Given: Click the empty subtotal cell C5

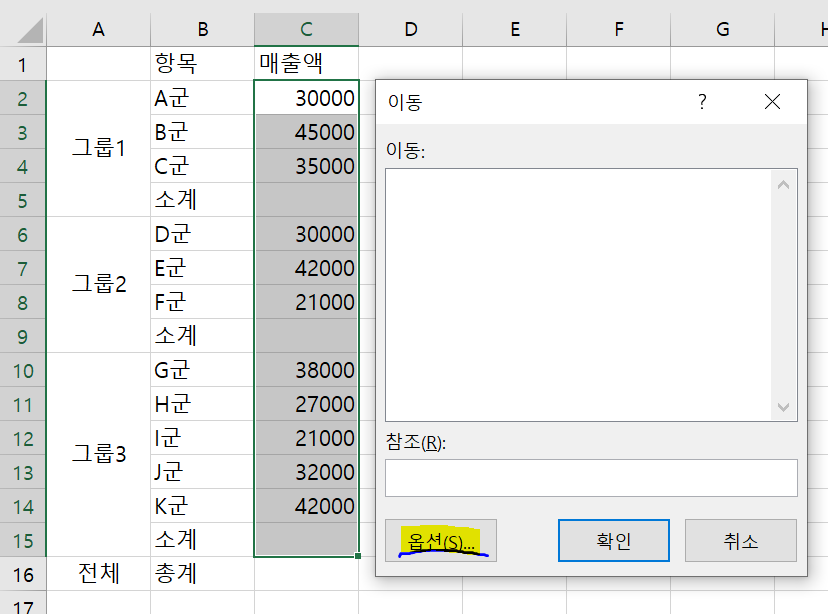Looking at the screenshot, I should click(306, 200).
